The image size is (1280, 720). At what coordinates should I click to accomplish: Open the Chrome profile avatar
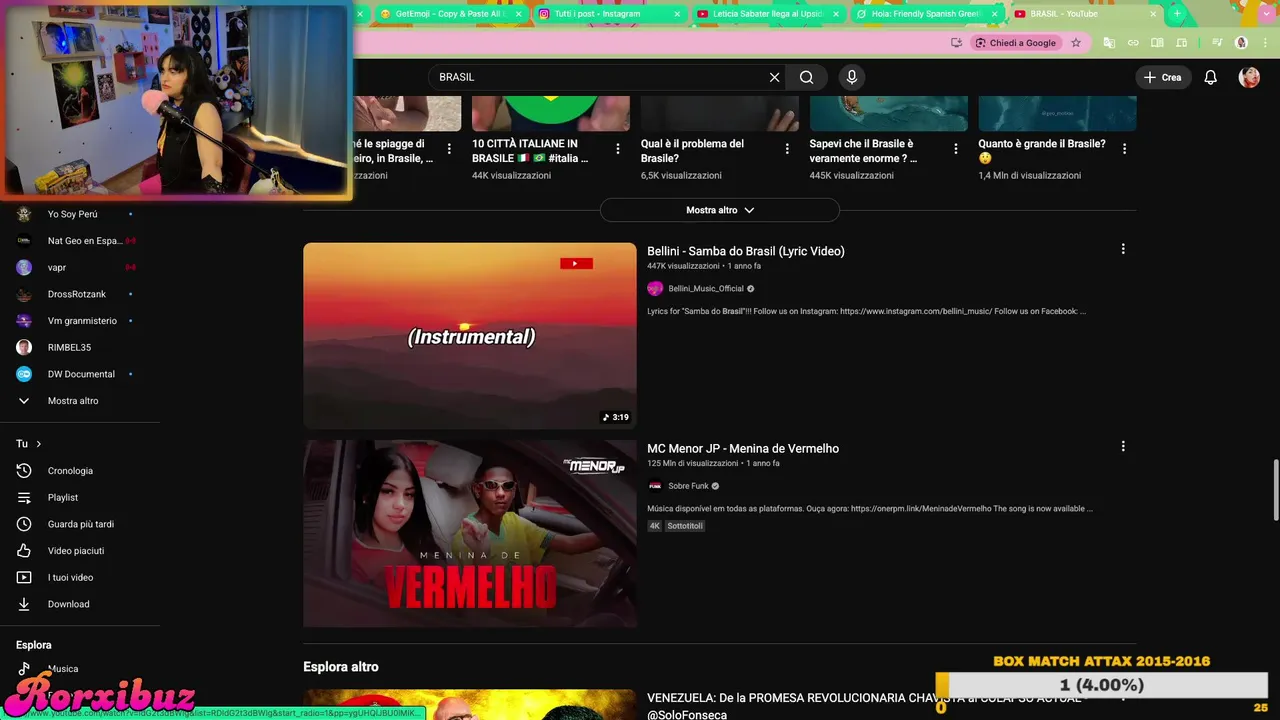pyautogui.click(x=1241, y=43)
